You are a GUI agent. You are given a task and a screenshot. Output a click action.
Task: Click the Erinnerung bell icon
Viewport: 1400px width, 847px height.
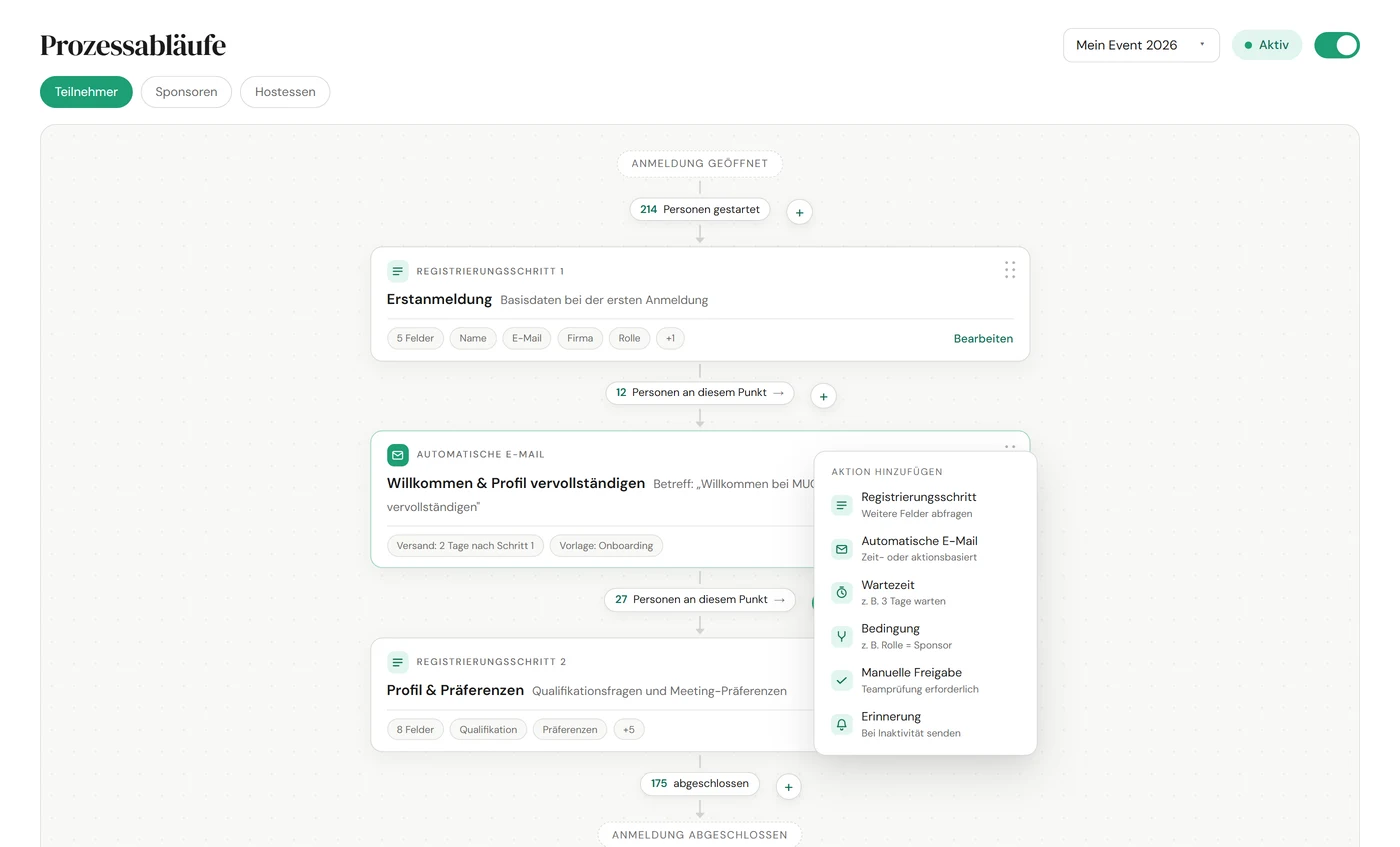tap(841, 724)
